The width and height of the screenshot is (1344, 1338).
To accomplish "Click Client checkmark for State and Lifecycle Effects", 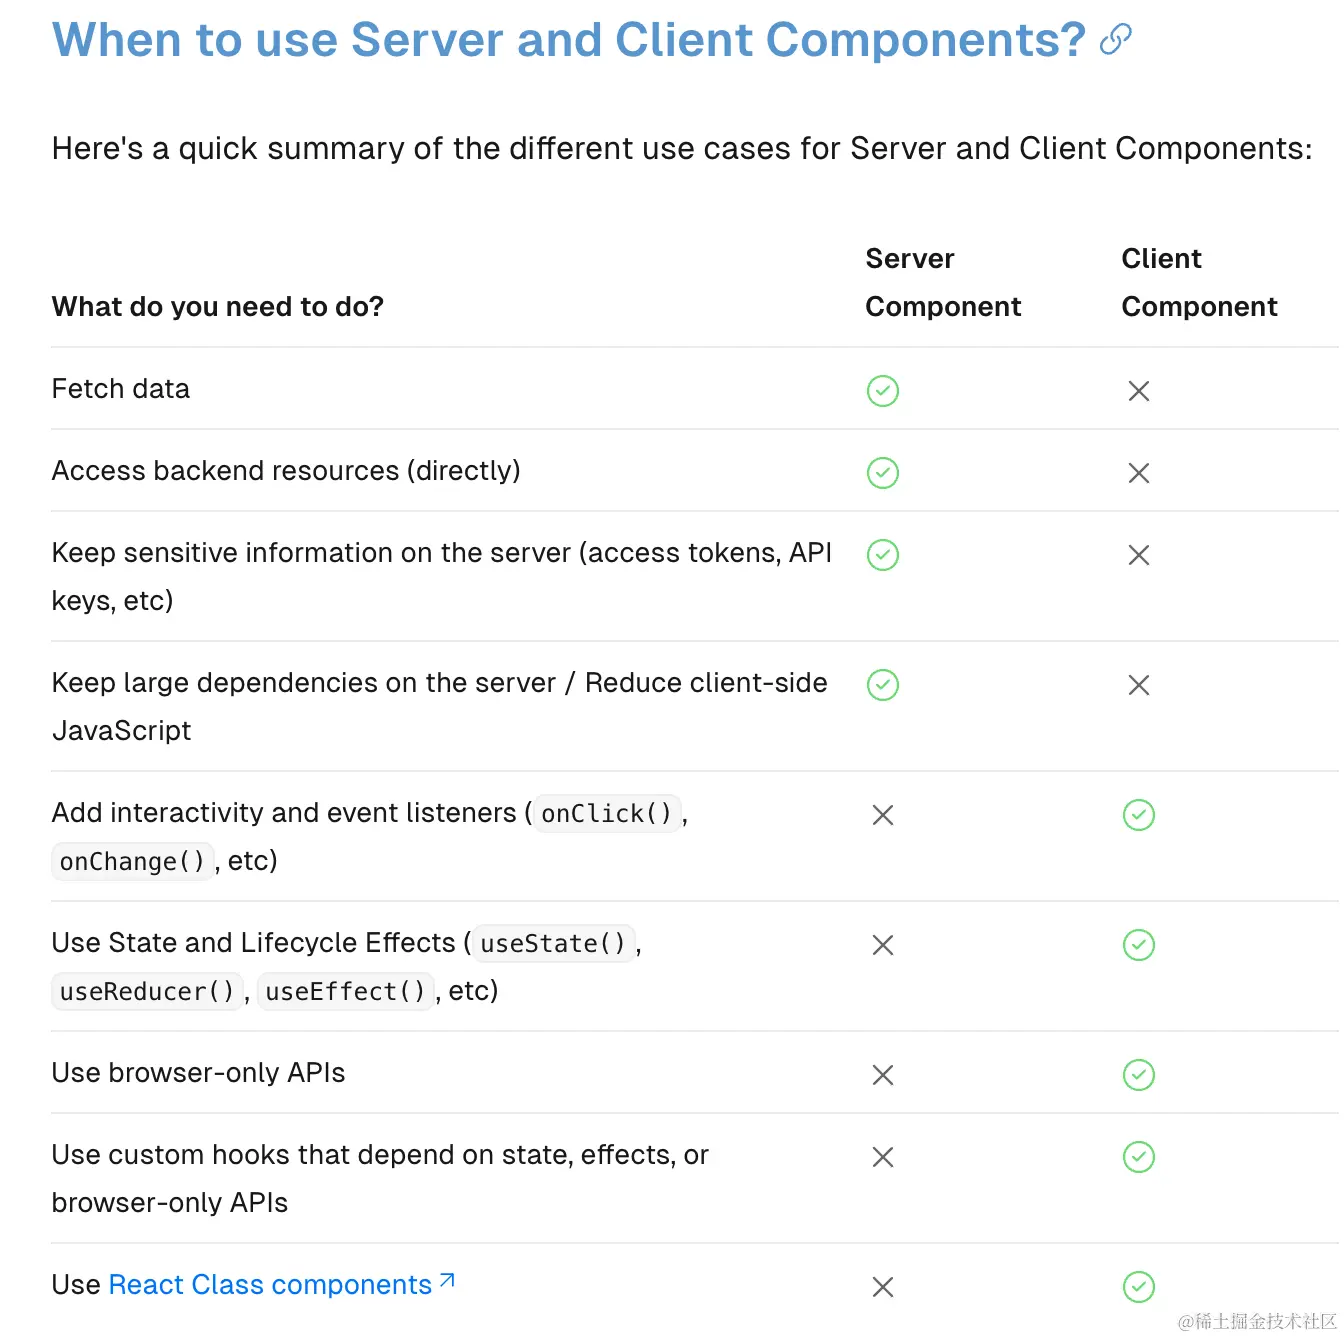I will 1138,945.
